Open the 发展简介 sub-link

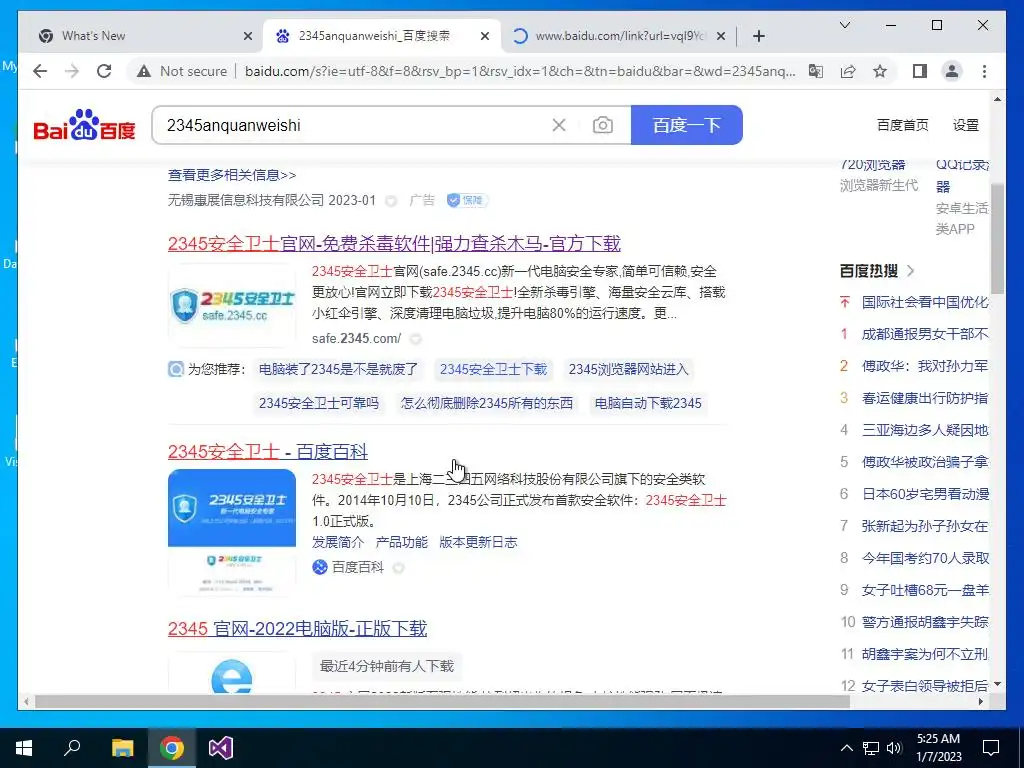(338, 542)
